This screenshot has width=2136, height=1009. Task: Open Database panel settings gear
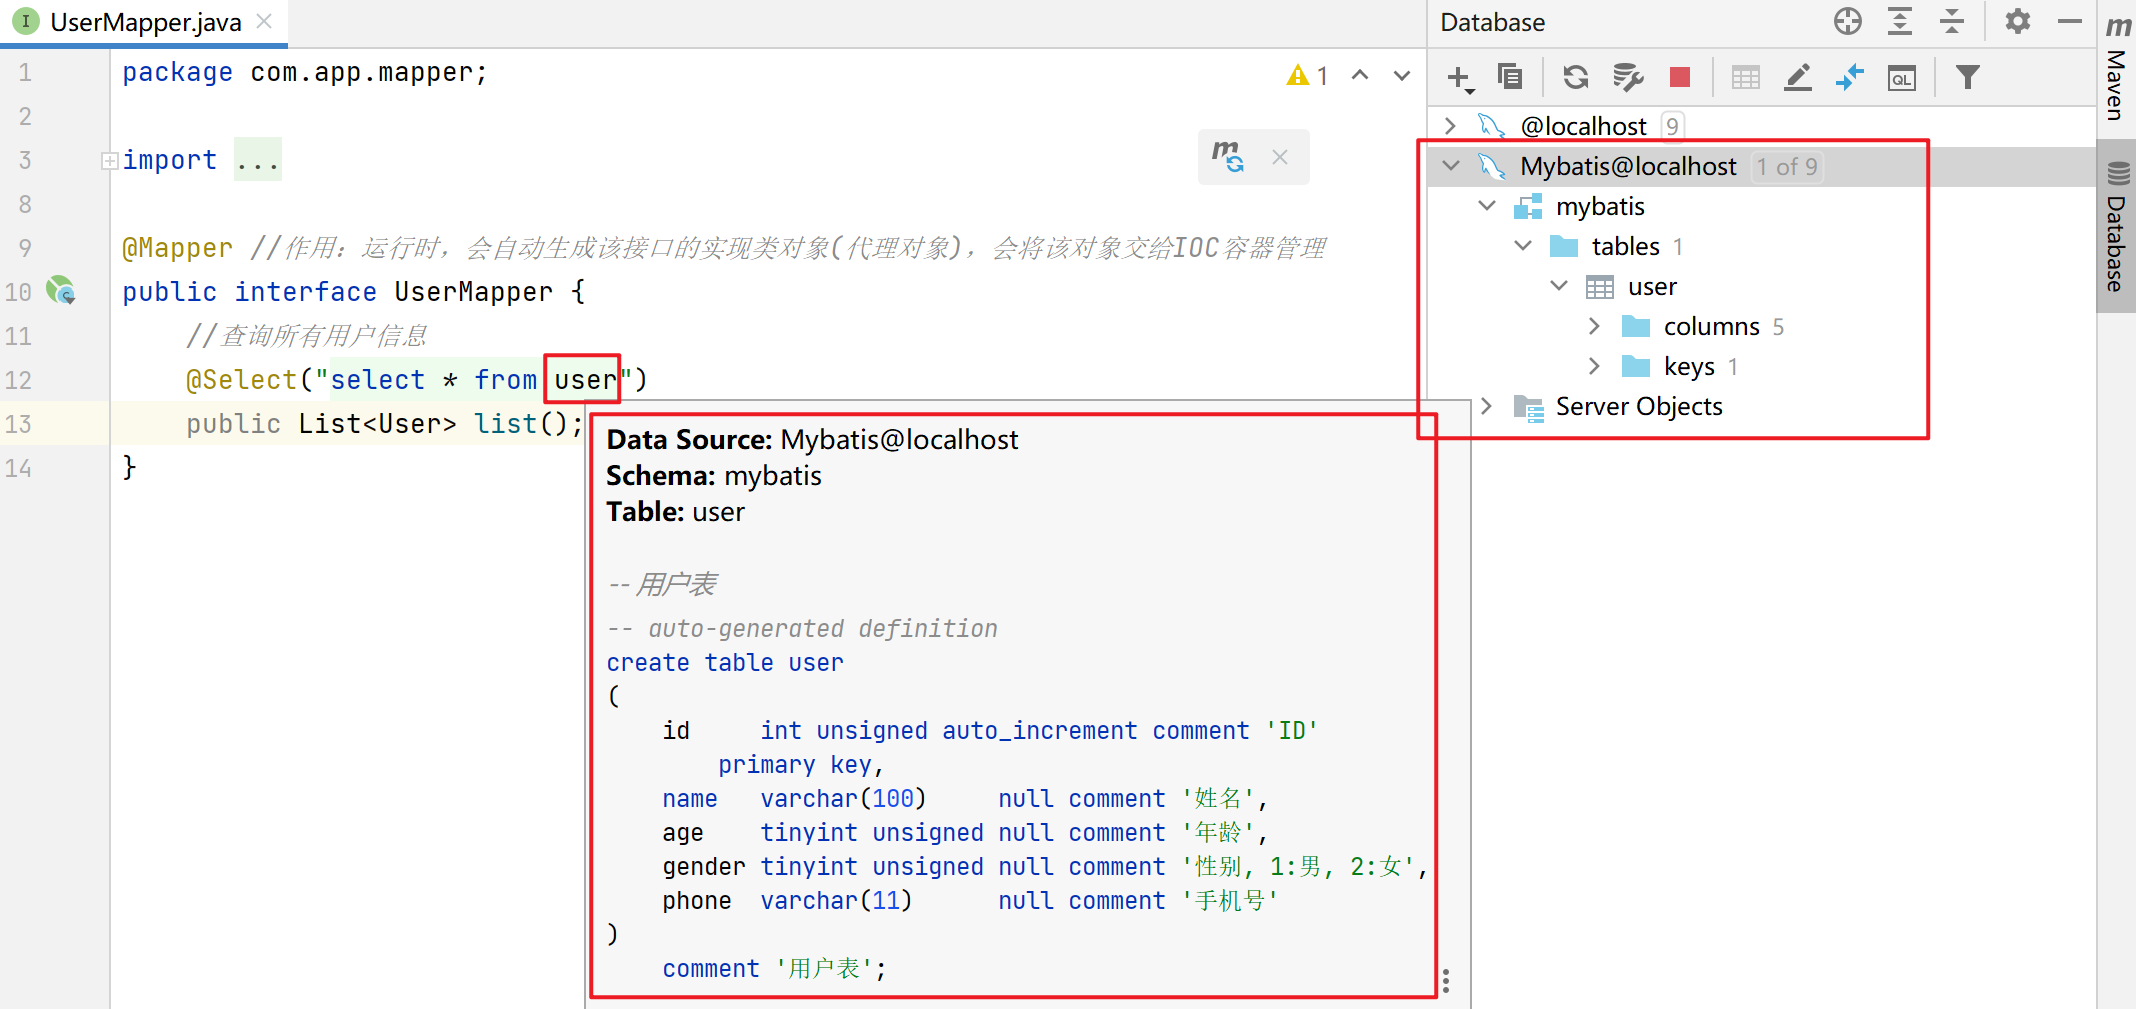(2018, 21)
